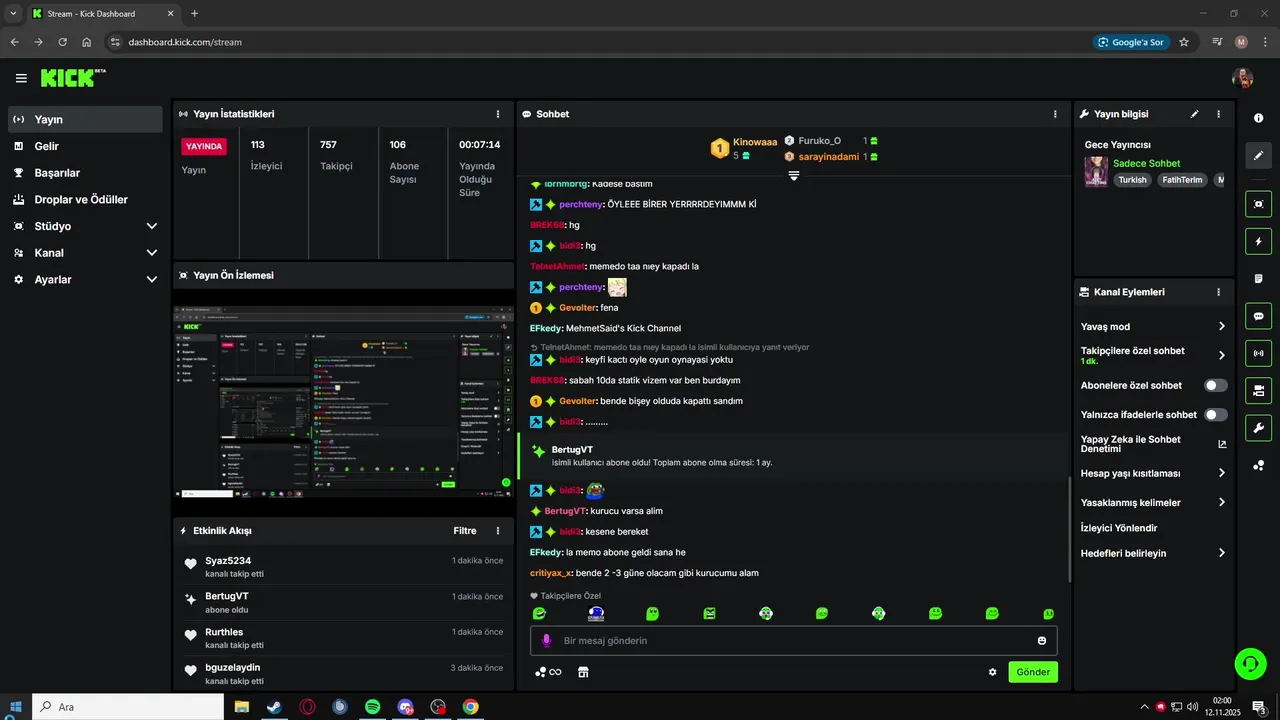Open the Filtre activity filter
This screenshot has width=1280, height=720.
465,531
